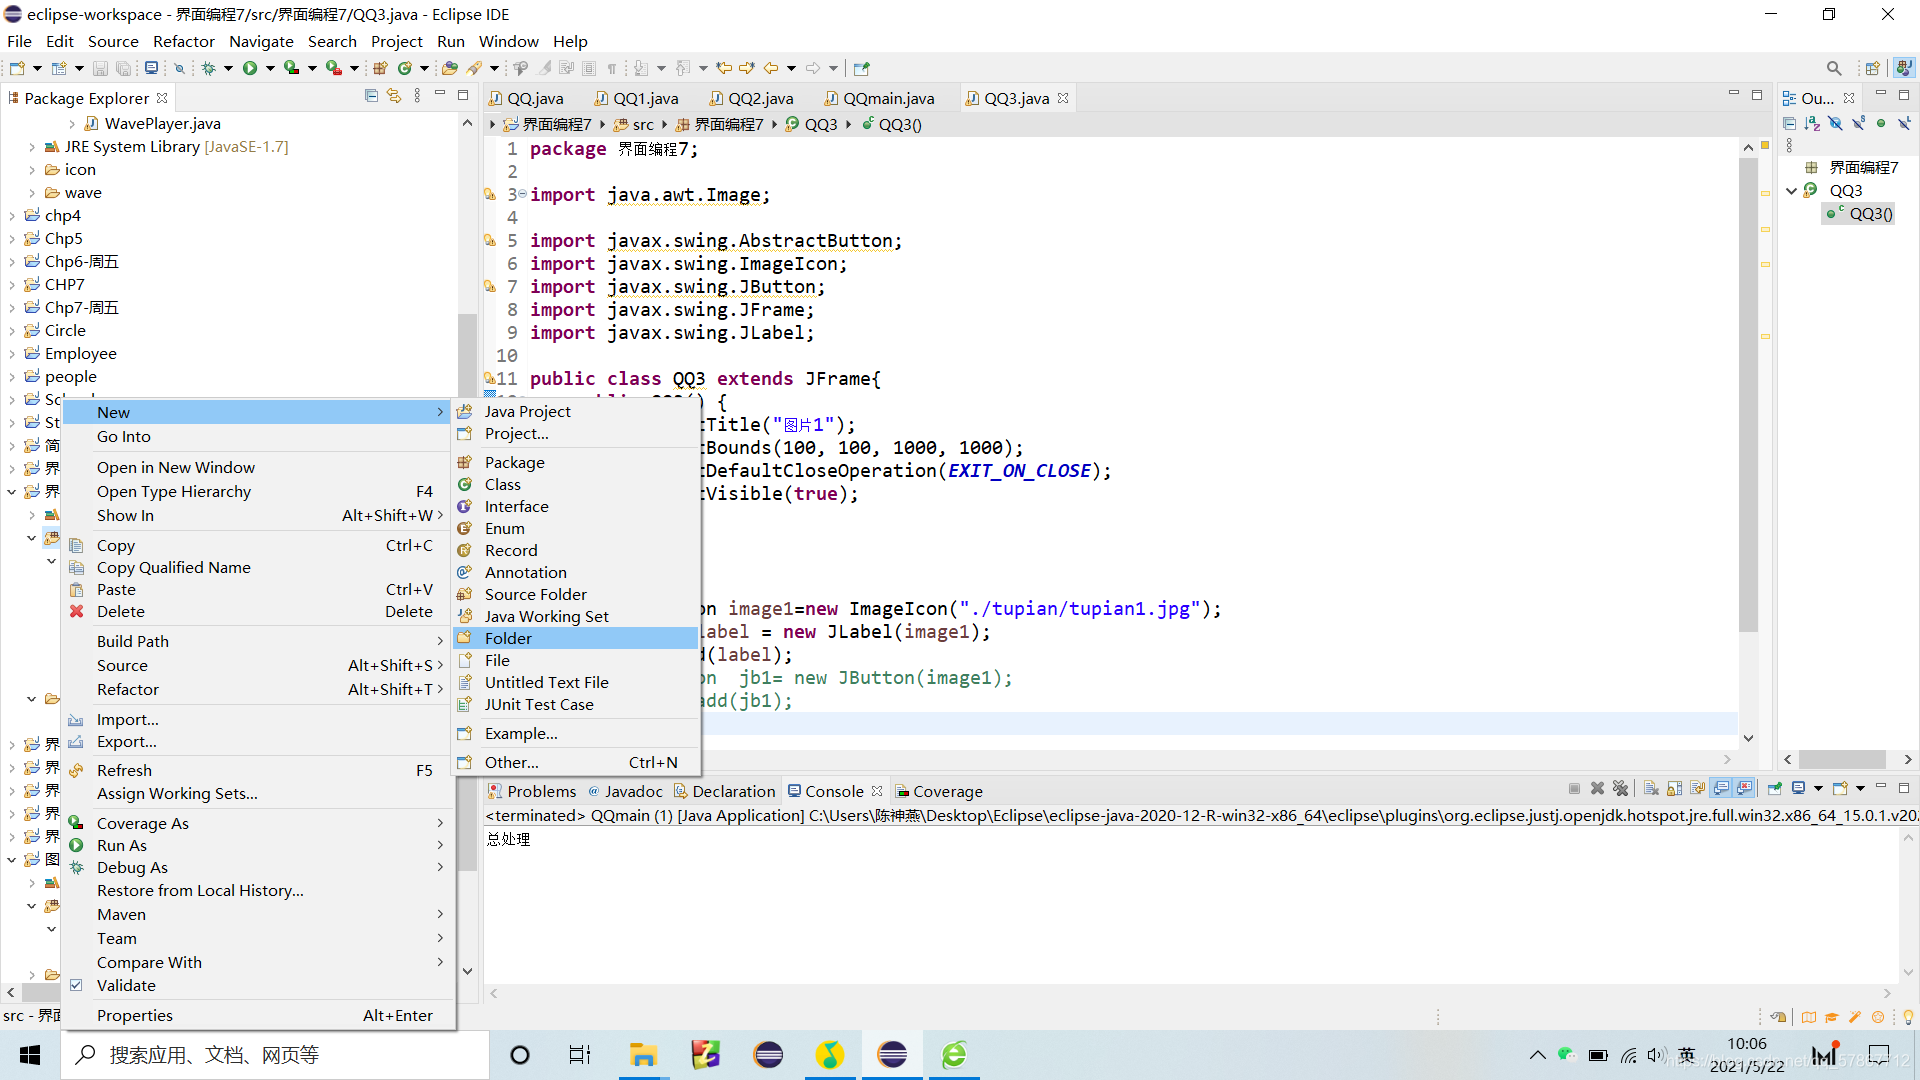Click the Debug bug icon in toolbar
The width and height of the screenshot is (1920, 1080).
(x=208, y=68)
